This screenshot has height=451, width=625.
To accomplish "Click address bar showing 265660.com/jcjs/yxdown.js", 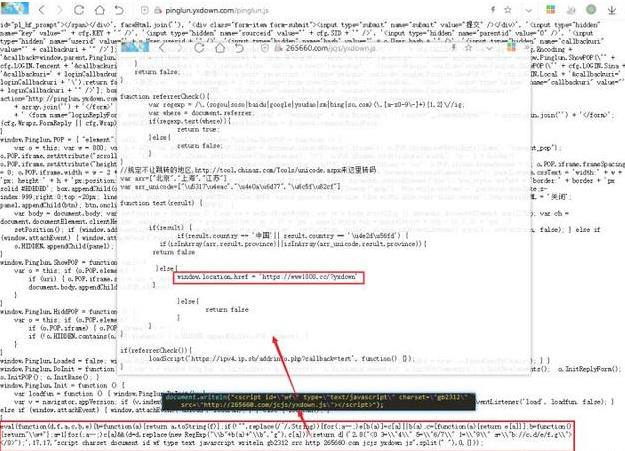I will (330, 48).
